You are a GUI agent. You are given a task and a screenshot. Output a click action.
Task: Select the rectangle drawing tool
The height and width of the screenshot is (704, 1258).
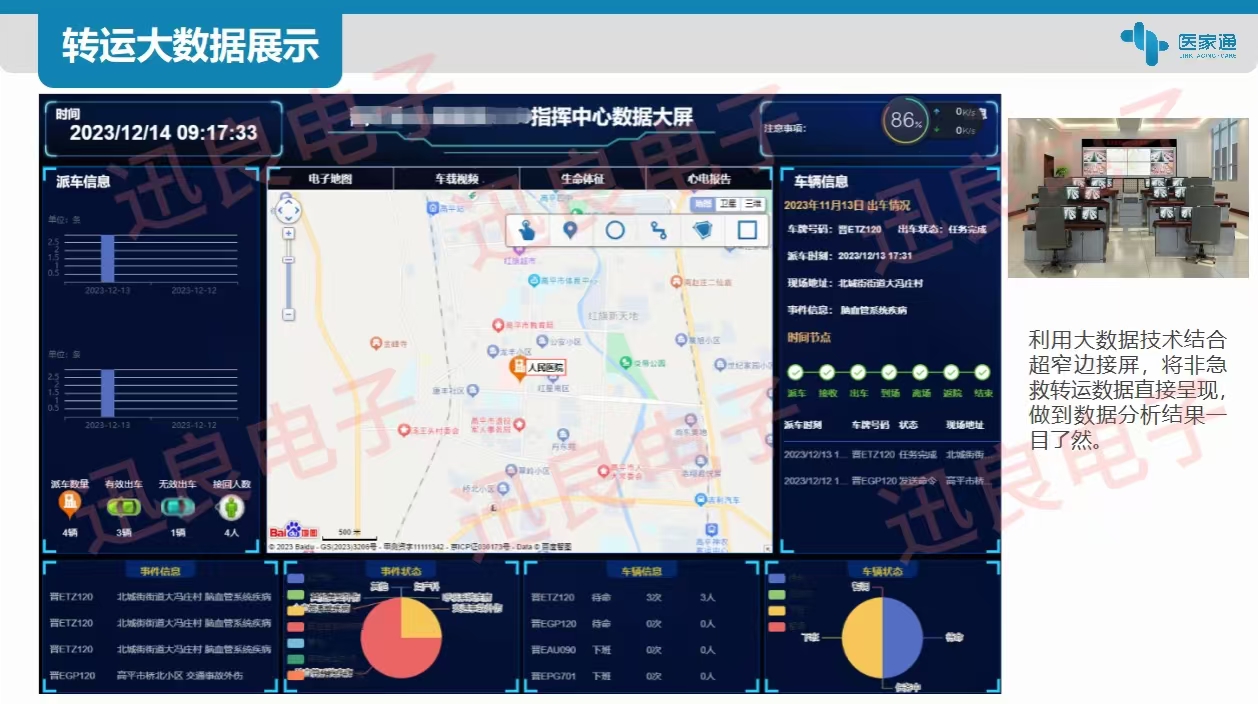pos(747,230)
